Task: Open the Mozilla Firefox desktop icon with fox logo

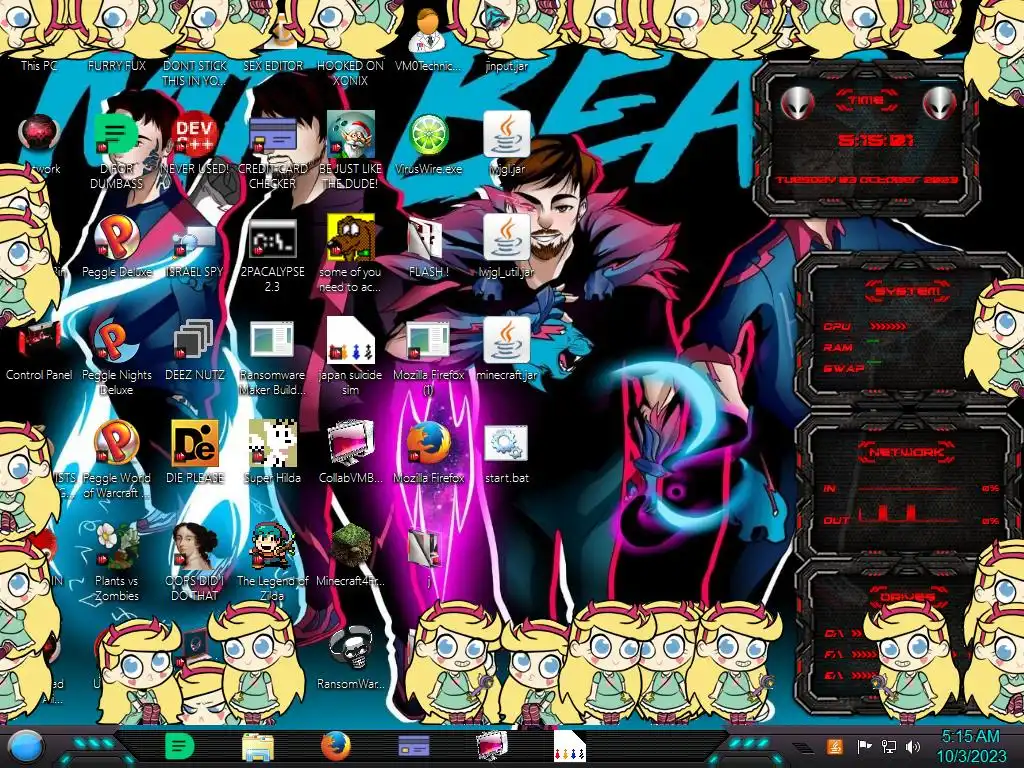Action: 428,452
